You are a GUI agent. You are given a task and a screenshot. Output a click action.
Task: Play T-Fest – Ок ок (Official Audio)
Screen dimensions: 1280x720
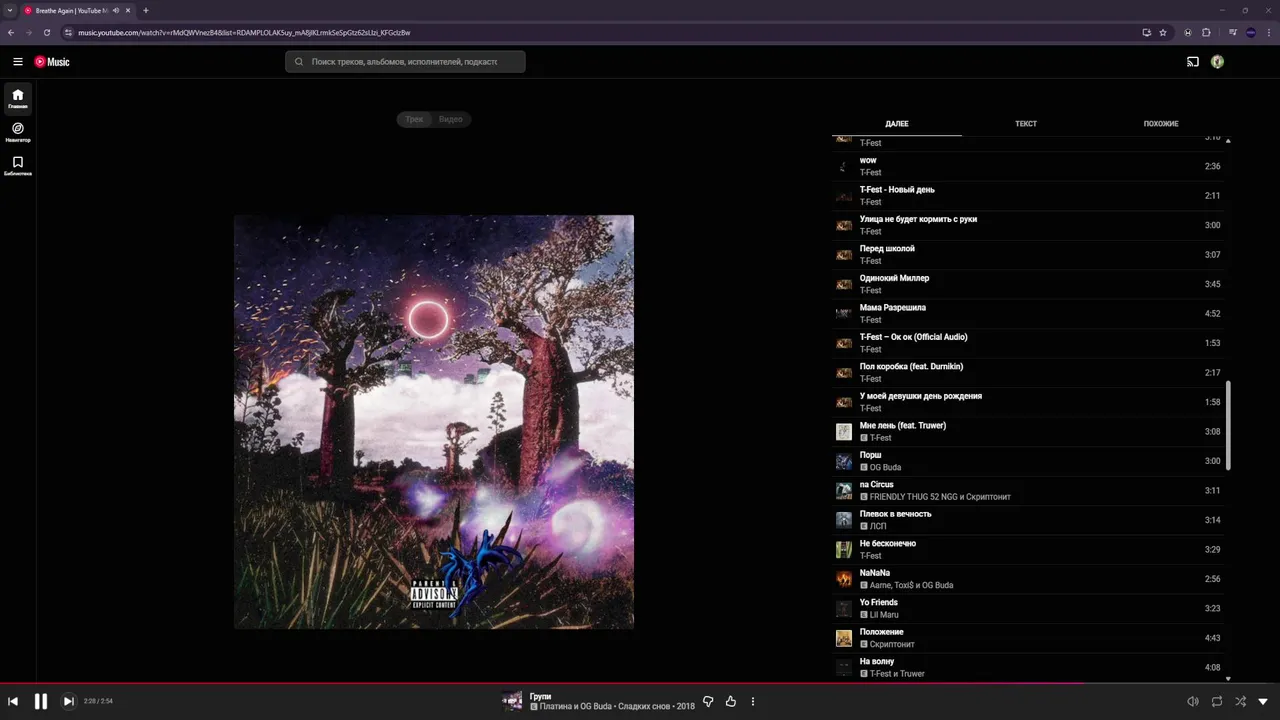pos(1028,343)
